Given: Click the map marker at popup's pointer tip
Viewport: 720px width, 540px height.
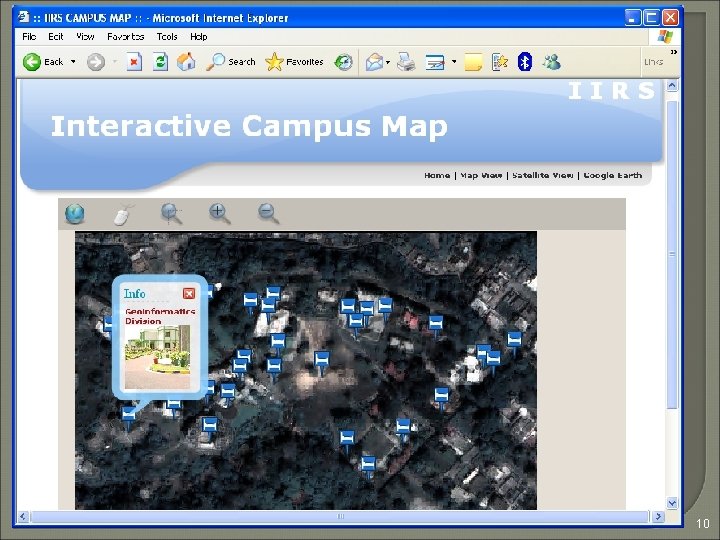Looking at the screenshot, I should (x=129, y=416).
